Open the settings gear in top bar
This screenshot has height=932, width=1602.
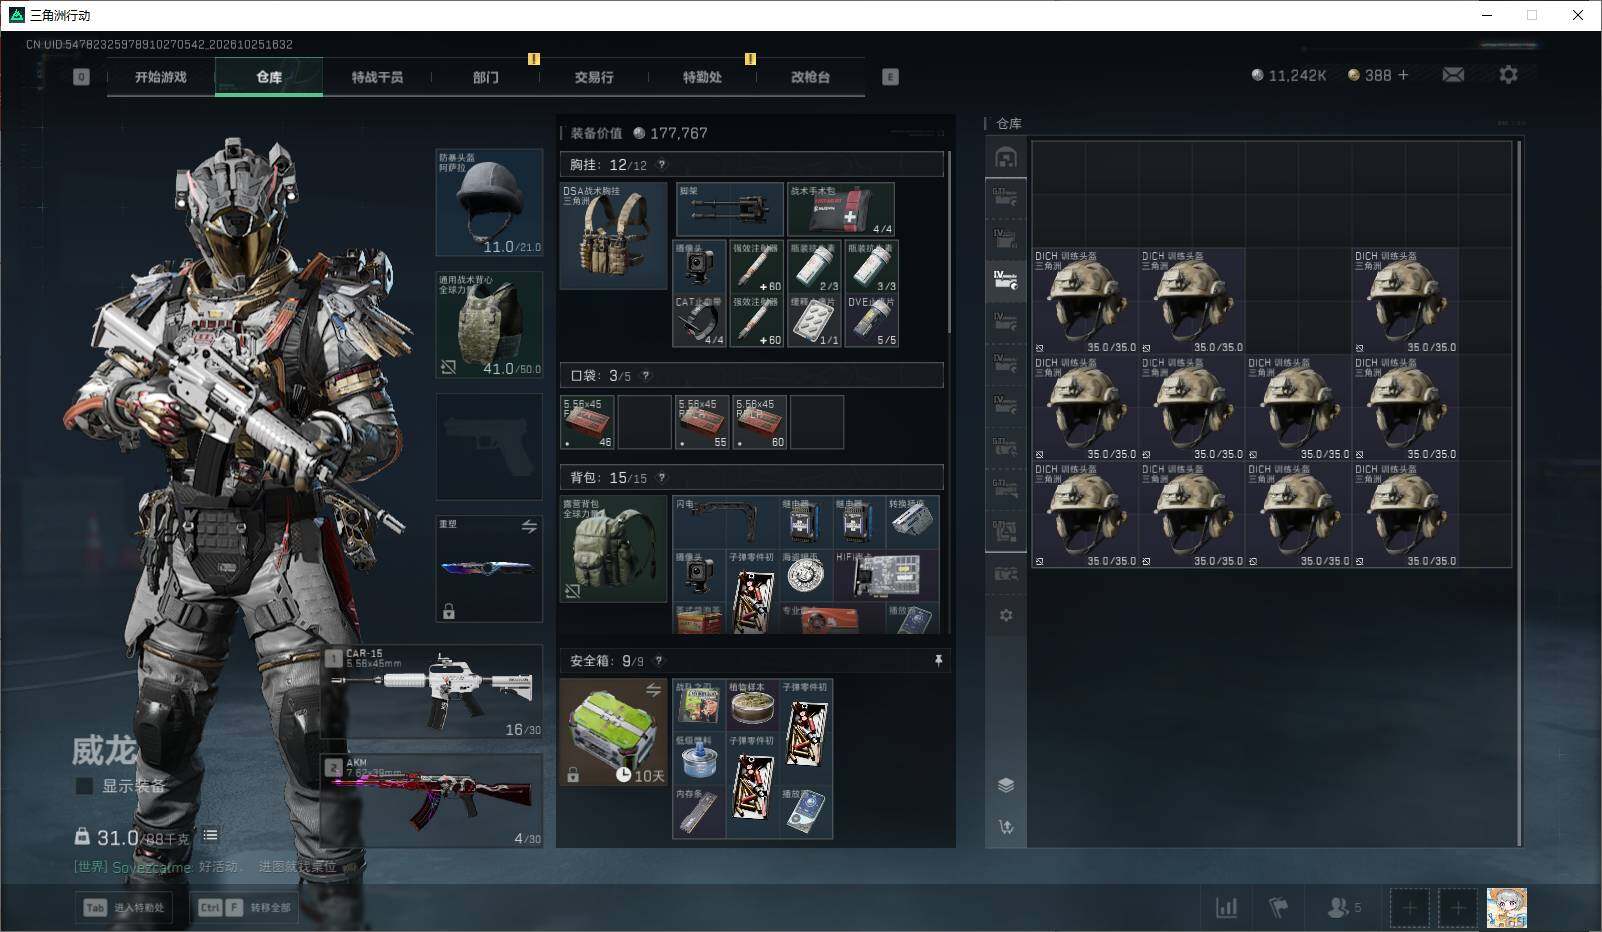pos(1508,75)
